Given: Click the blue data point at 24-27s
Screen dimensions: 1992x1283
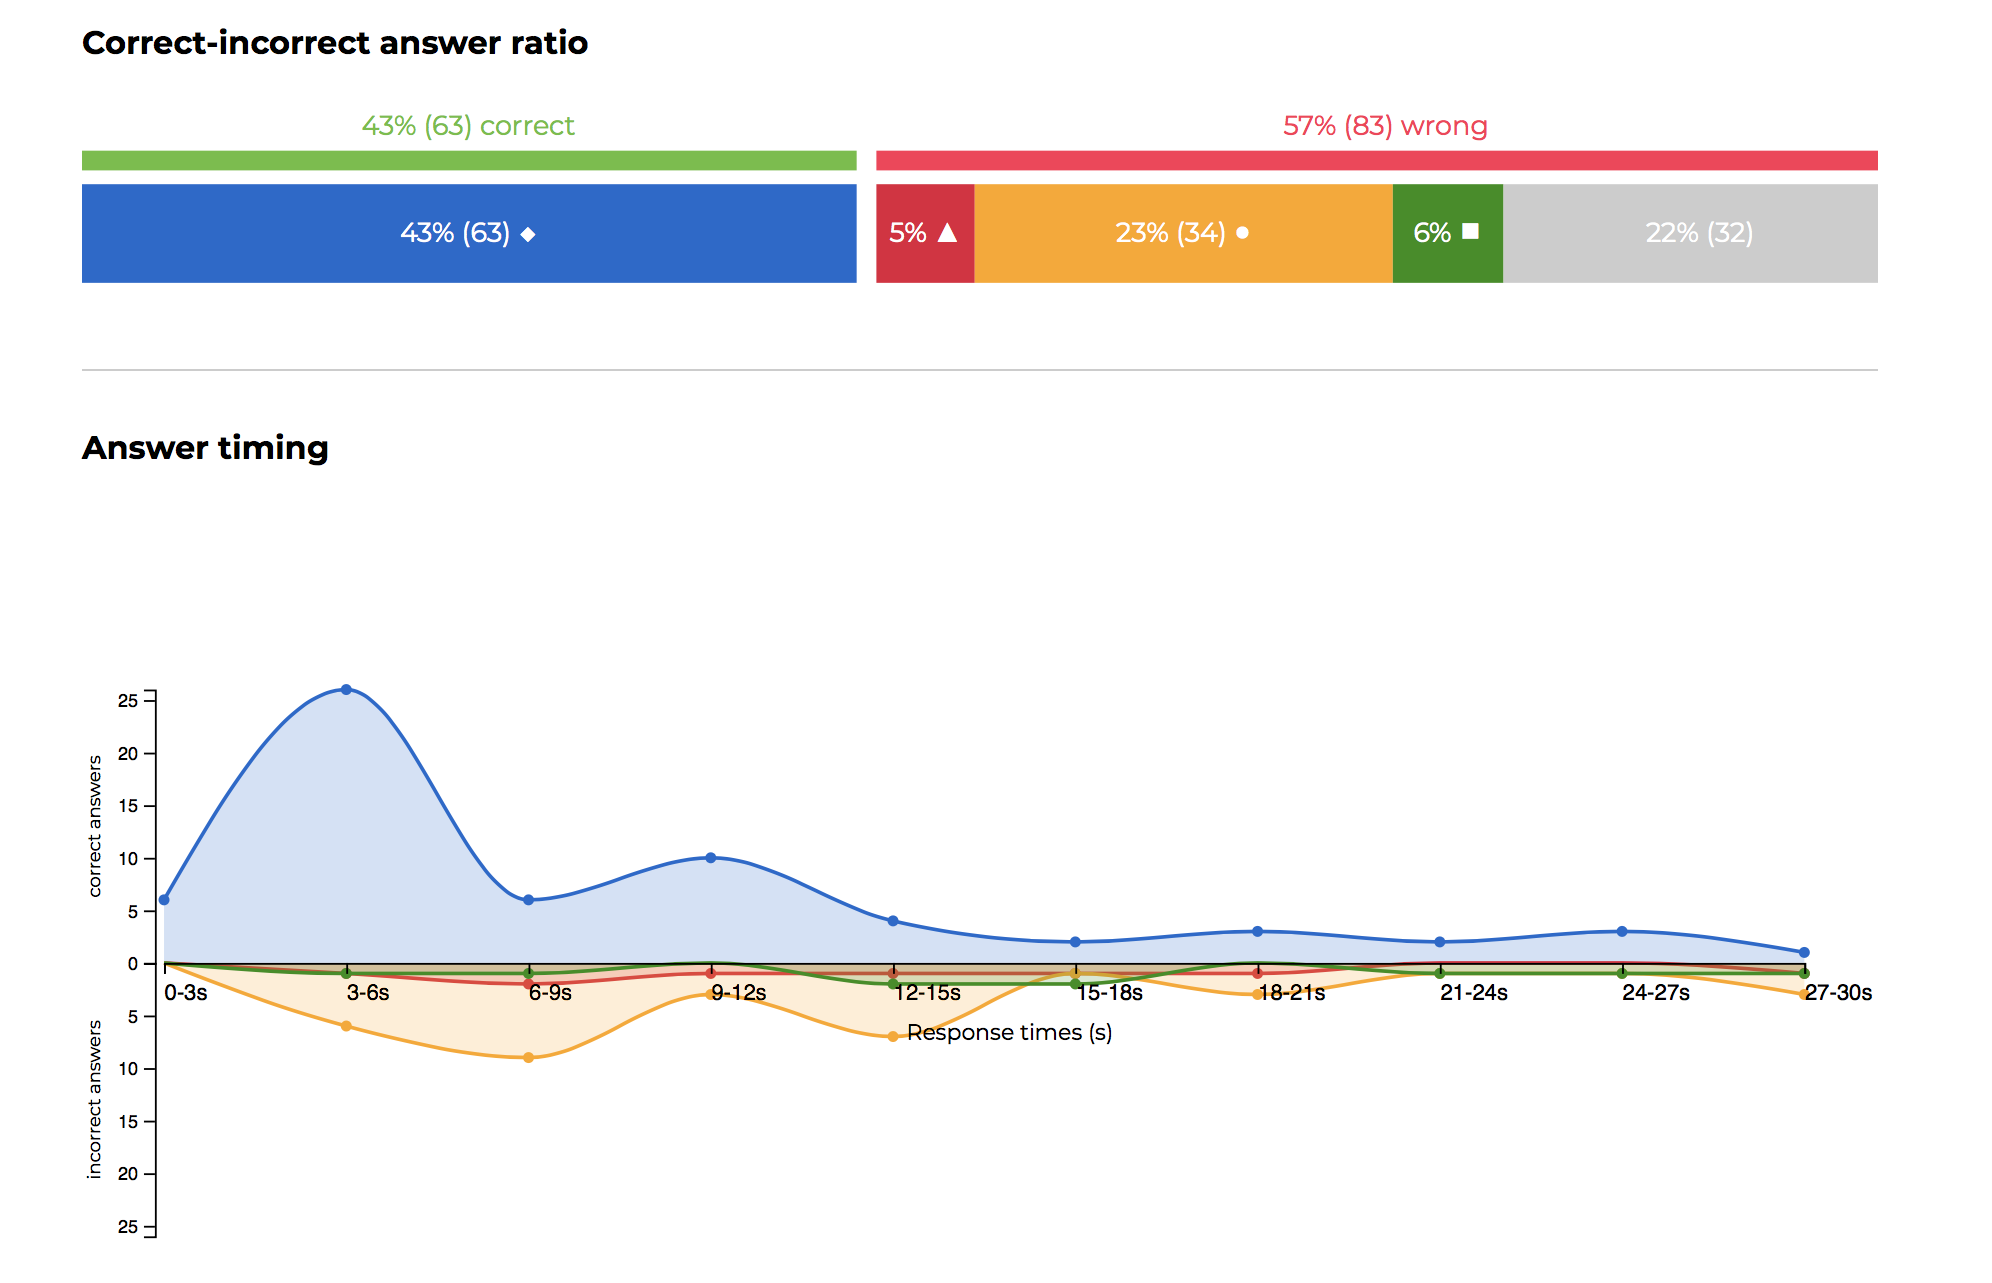Looking at the screenshot, I should tap(1622, 931).
